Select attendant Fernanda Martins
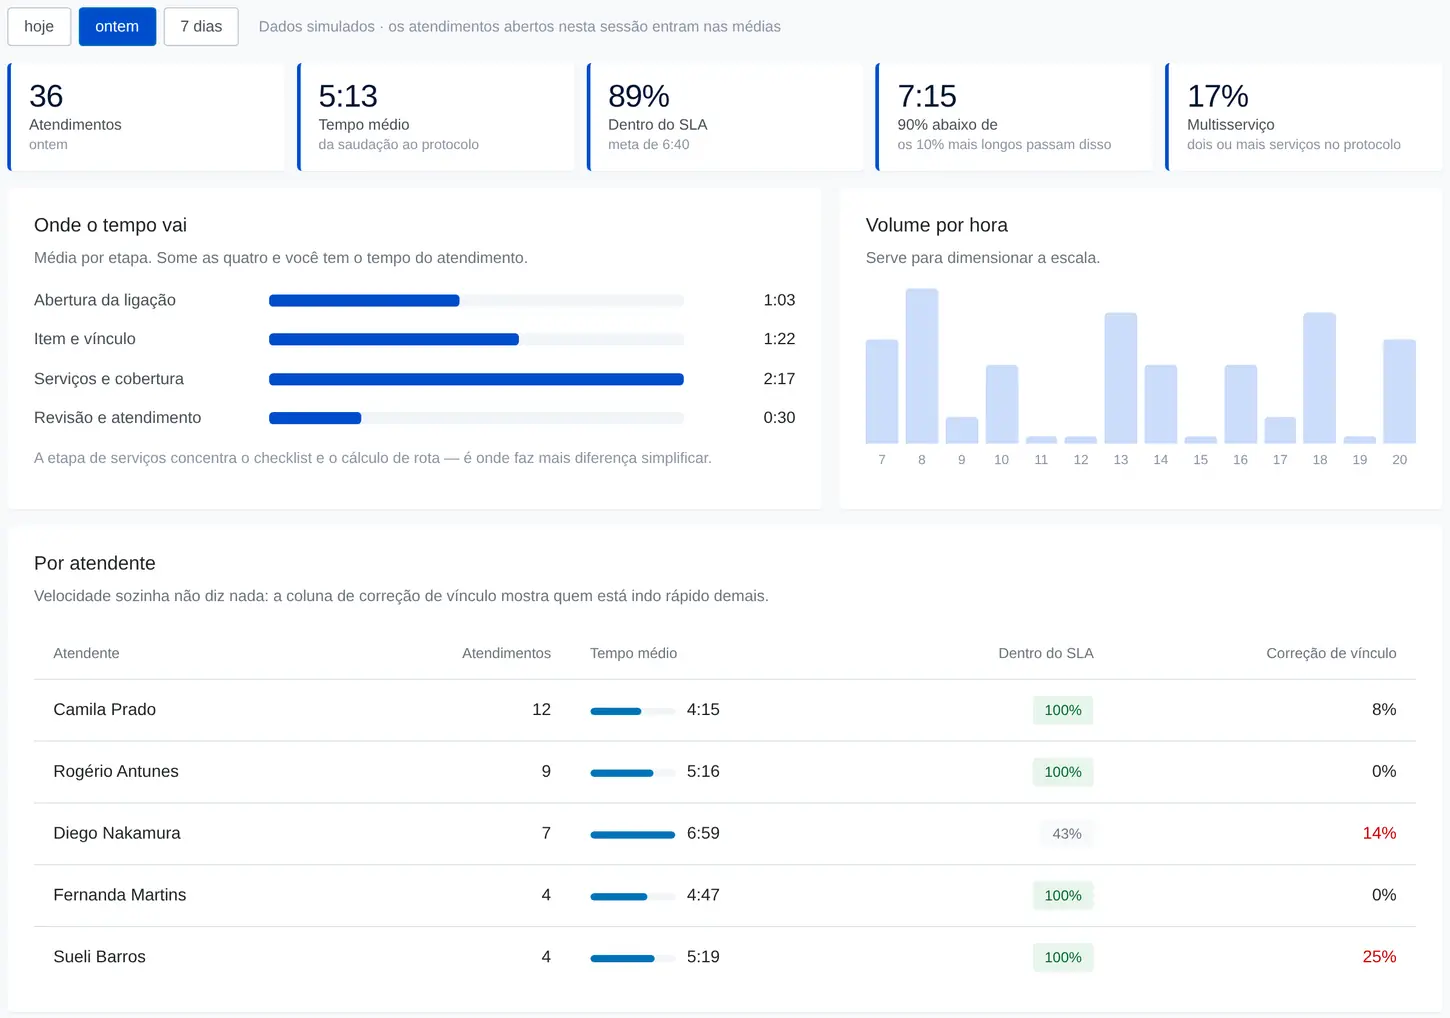The width and height of the screenshot is (1450, 1018). click(119, 896)
